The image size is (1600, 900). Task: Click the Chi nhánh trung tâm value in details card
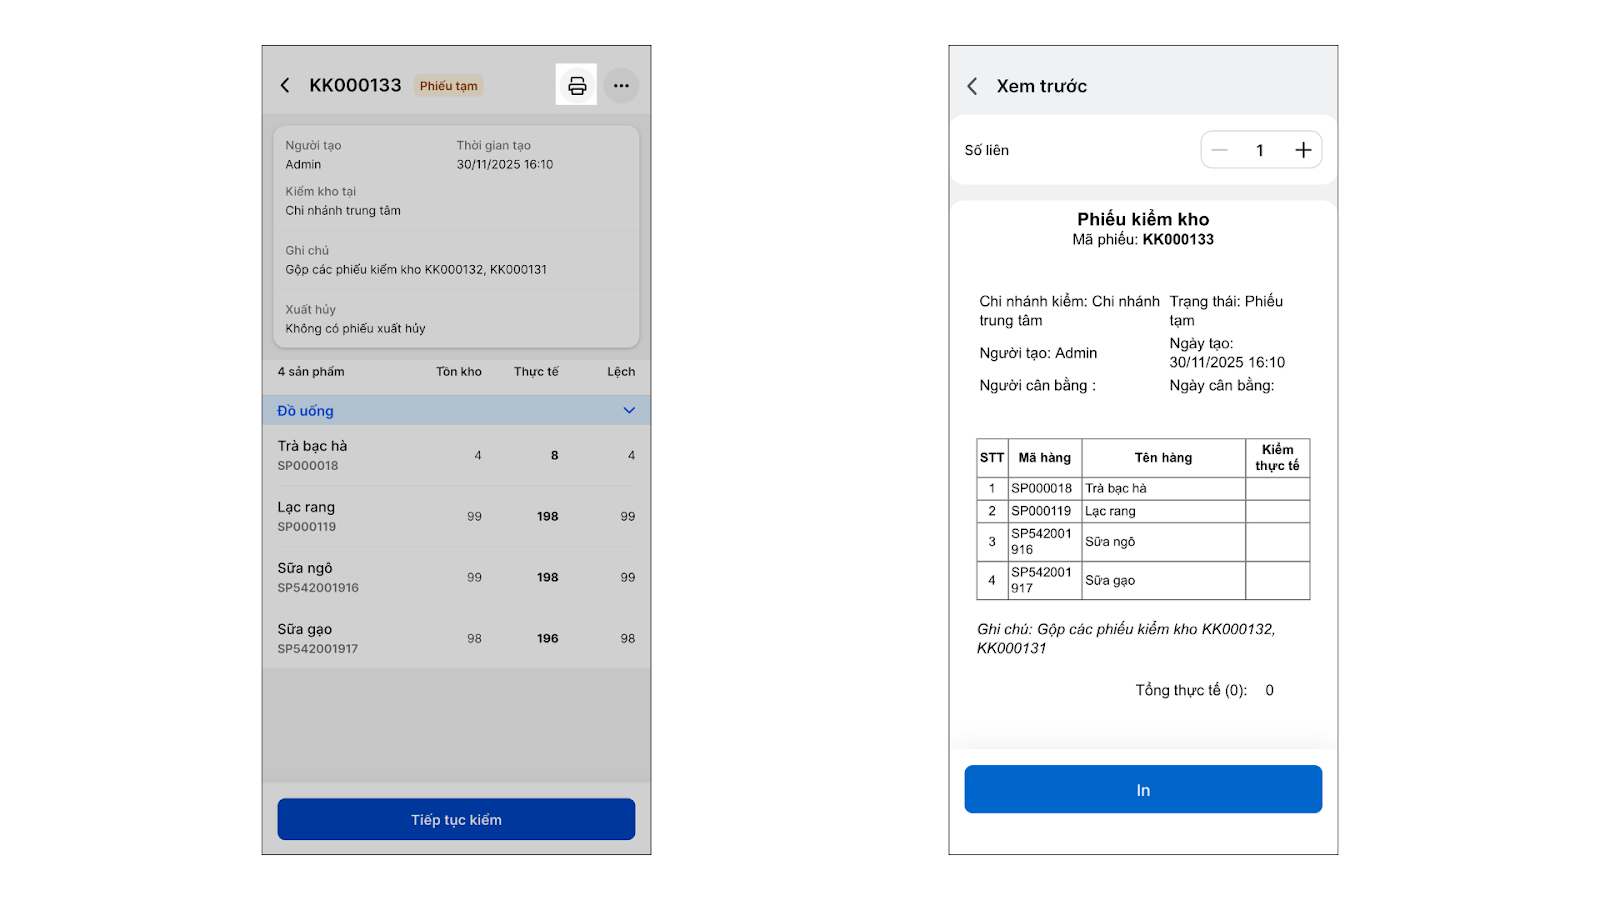[343, 210]
